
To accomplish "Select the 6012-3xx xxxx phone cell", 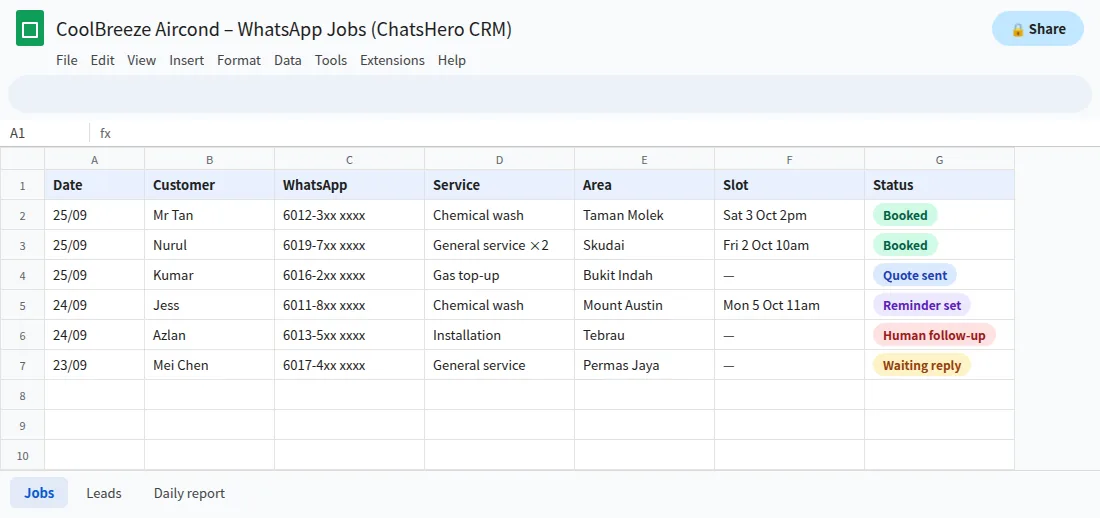I will click(349, 215).
